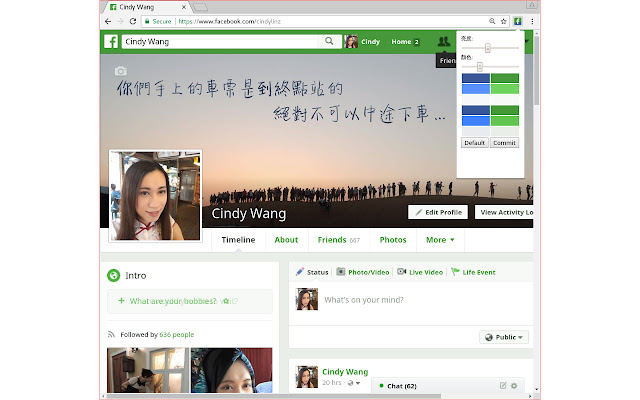Click the Facebook color extension icon

pos(518,21)
